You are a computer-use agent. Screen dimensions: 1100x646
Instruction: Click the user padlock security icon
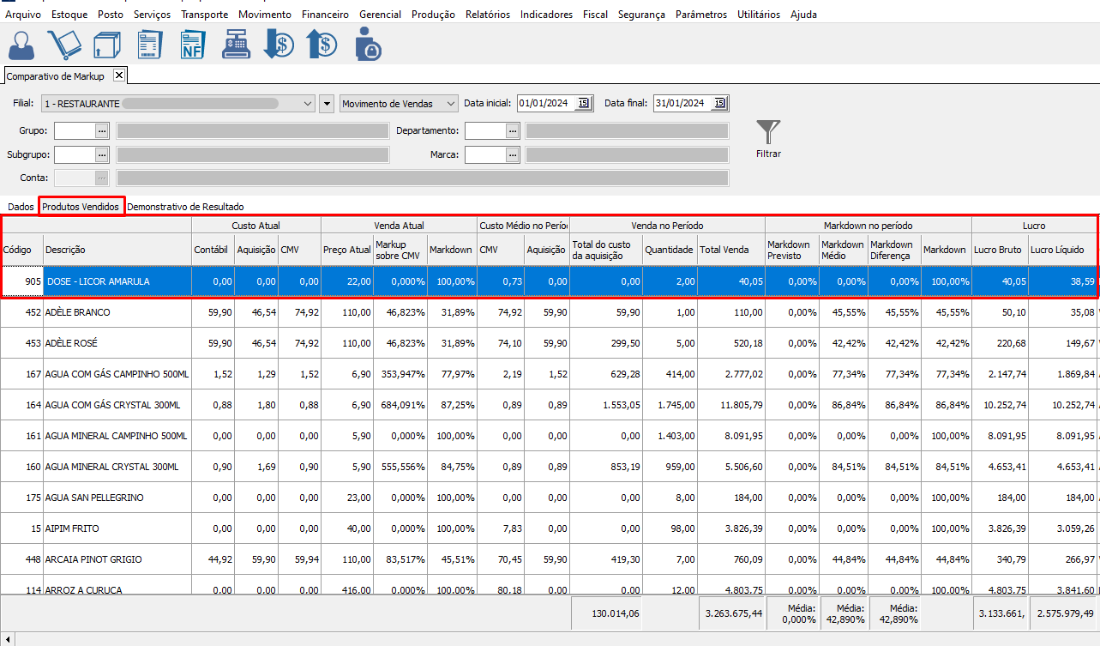click(x=367, y=45)
